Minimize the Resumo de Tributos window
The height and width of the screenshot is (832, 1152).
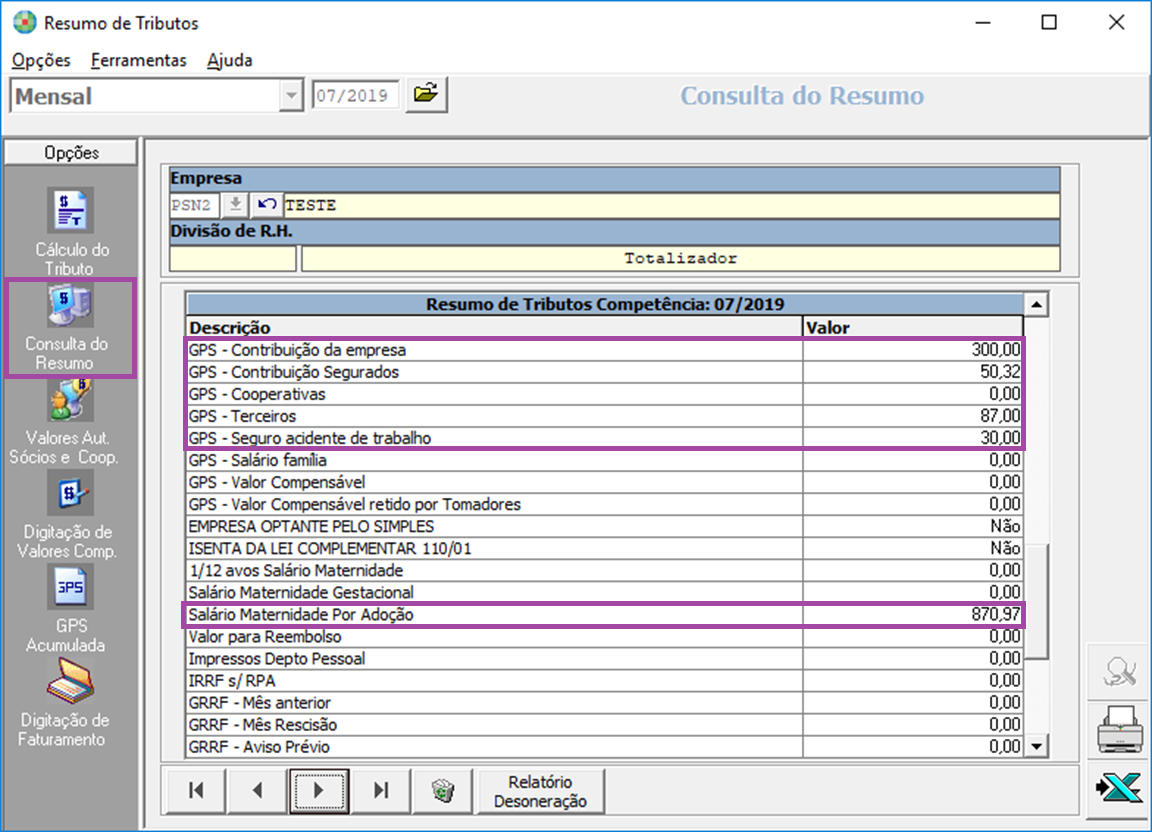pos(983,23)
